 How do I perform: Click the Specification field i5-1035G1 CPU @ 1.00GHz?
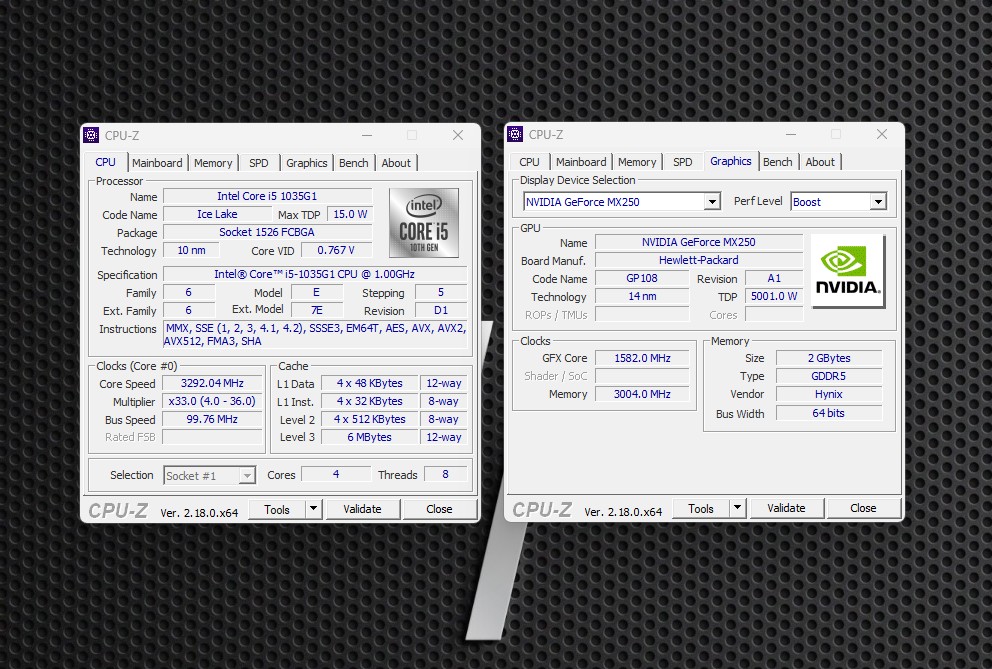point(315,274)
